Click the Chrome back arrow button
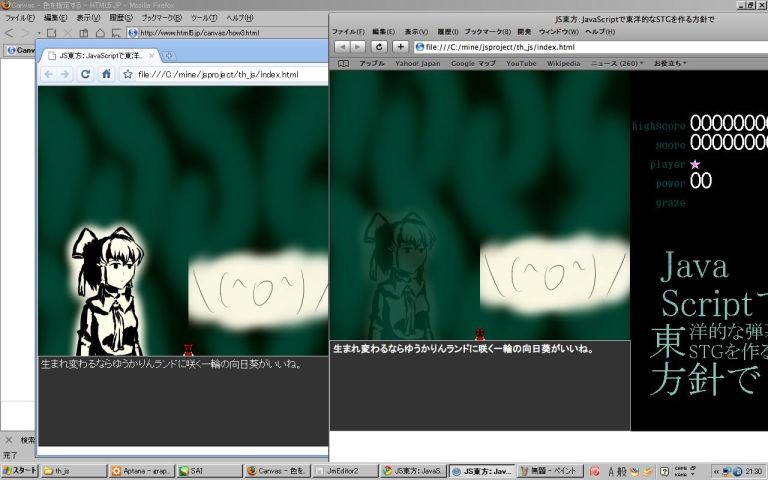The height and width of the screenshot is (480, 768). click(x=48, y=74)
